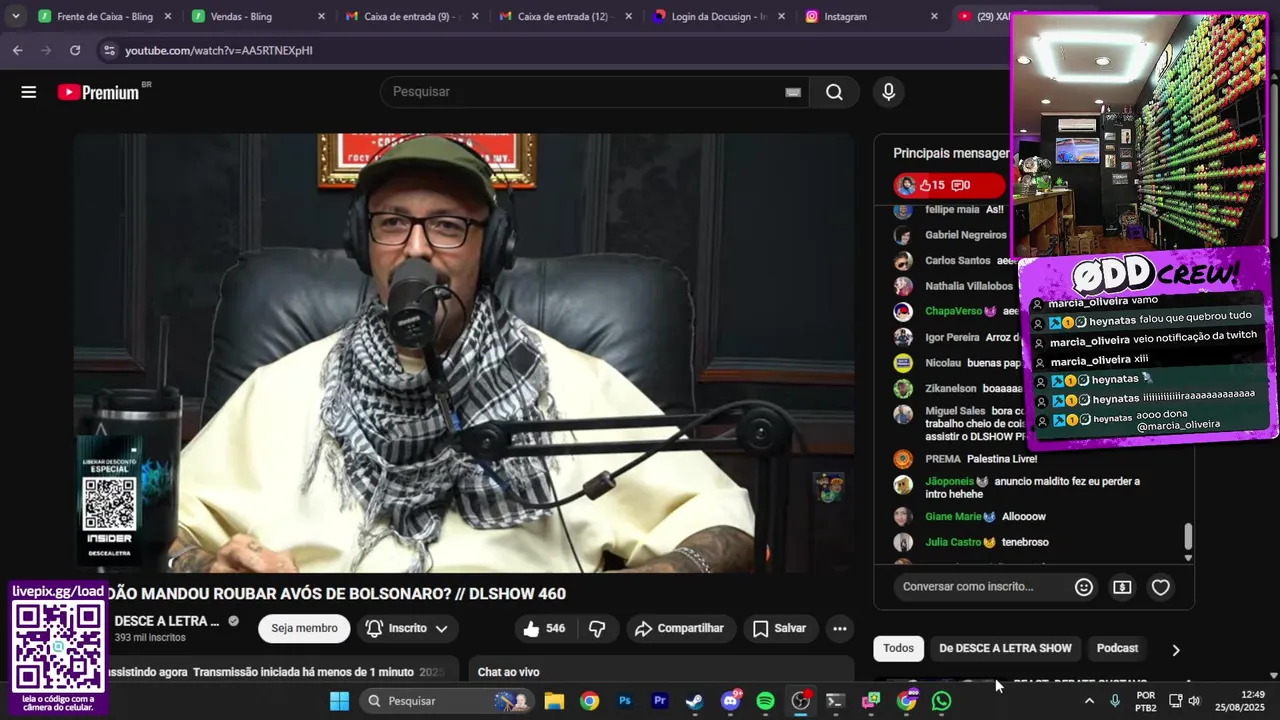The image size is (1280, 720).
Task: Go back with the browser back arrow
Action: [x=18, y=50]
